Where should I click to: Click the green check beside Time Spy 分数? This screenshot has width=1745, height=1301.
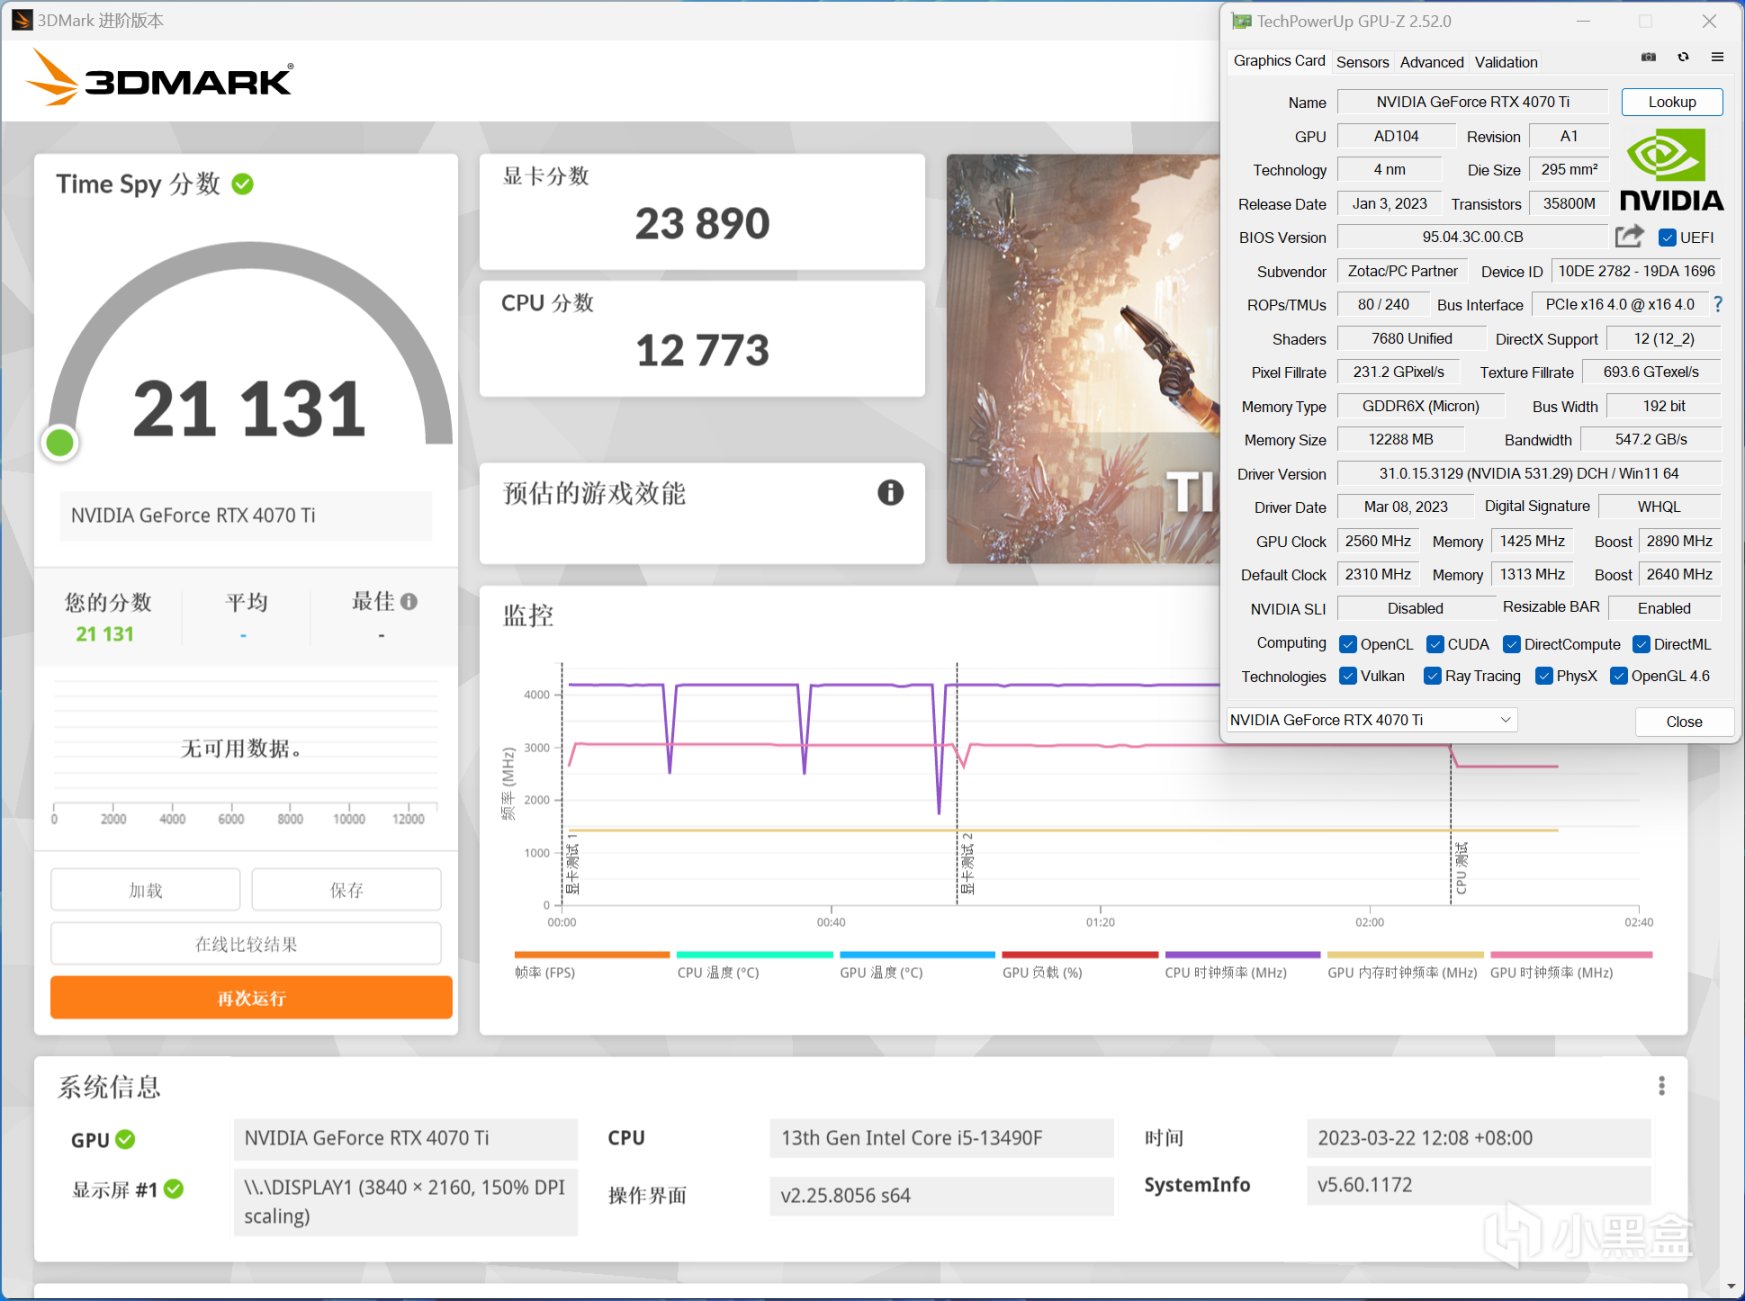242,184
